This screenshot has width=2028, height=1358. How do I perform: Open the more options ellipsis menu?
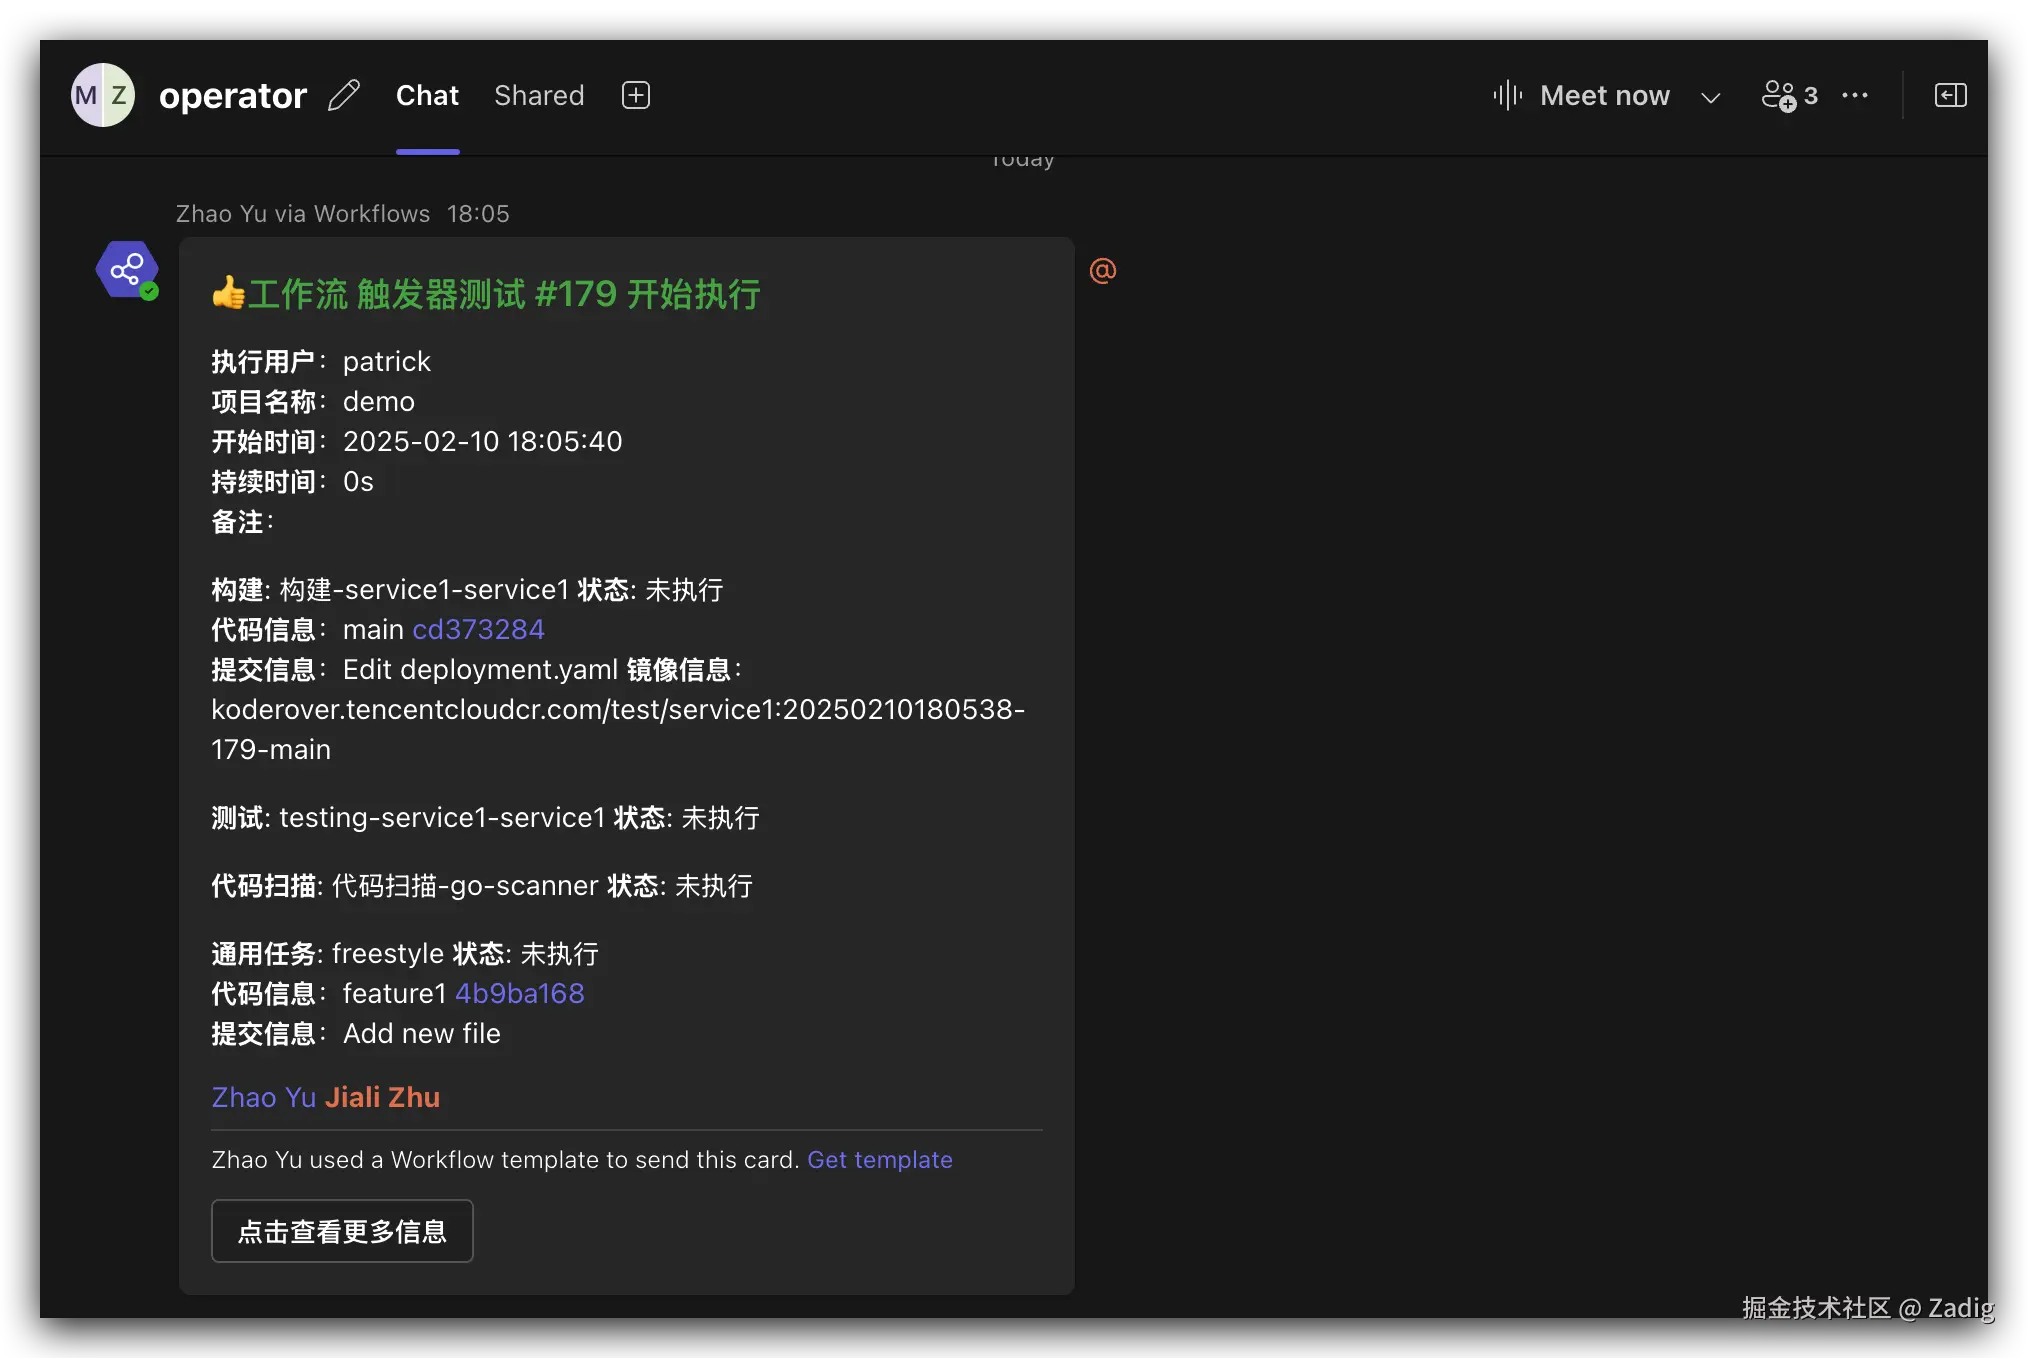coord(1855,96)
